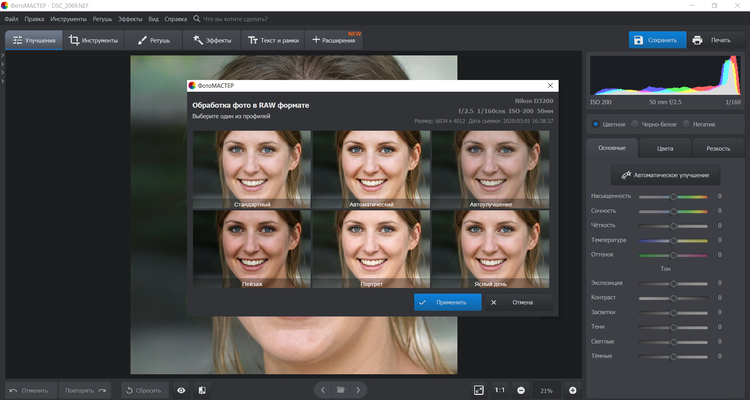Screen dimensions: 750x400
Task: Zoom in with the plus icon
Action: point(573,389)
